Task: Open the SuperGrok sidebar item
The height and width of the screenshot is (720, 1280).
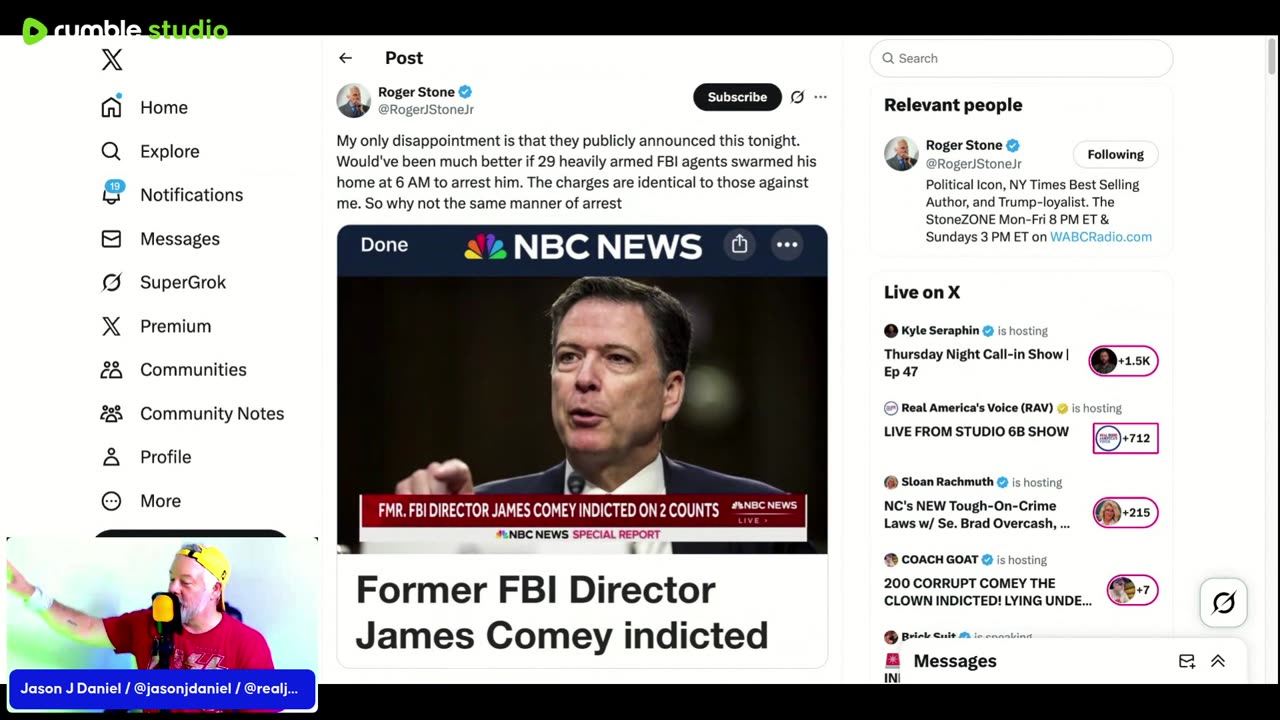Action: pyautogui.click(x=182, y=282)
